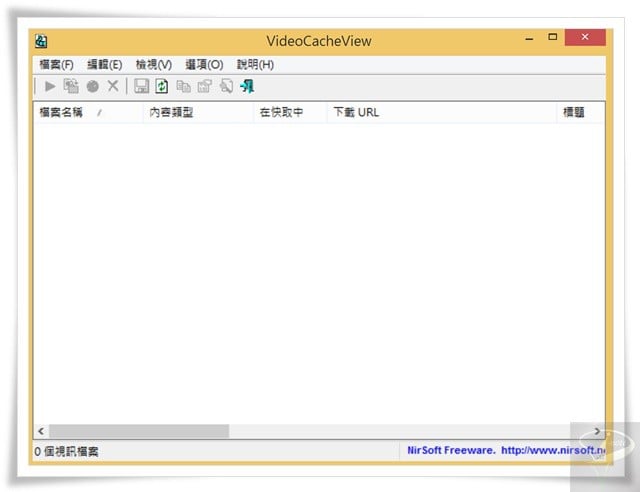Open the 檔案(F) menu

[56, 64]
